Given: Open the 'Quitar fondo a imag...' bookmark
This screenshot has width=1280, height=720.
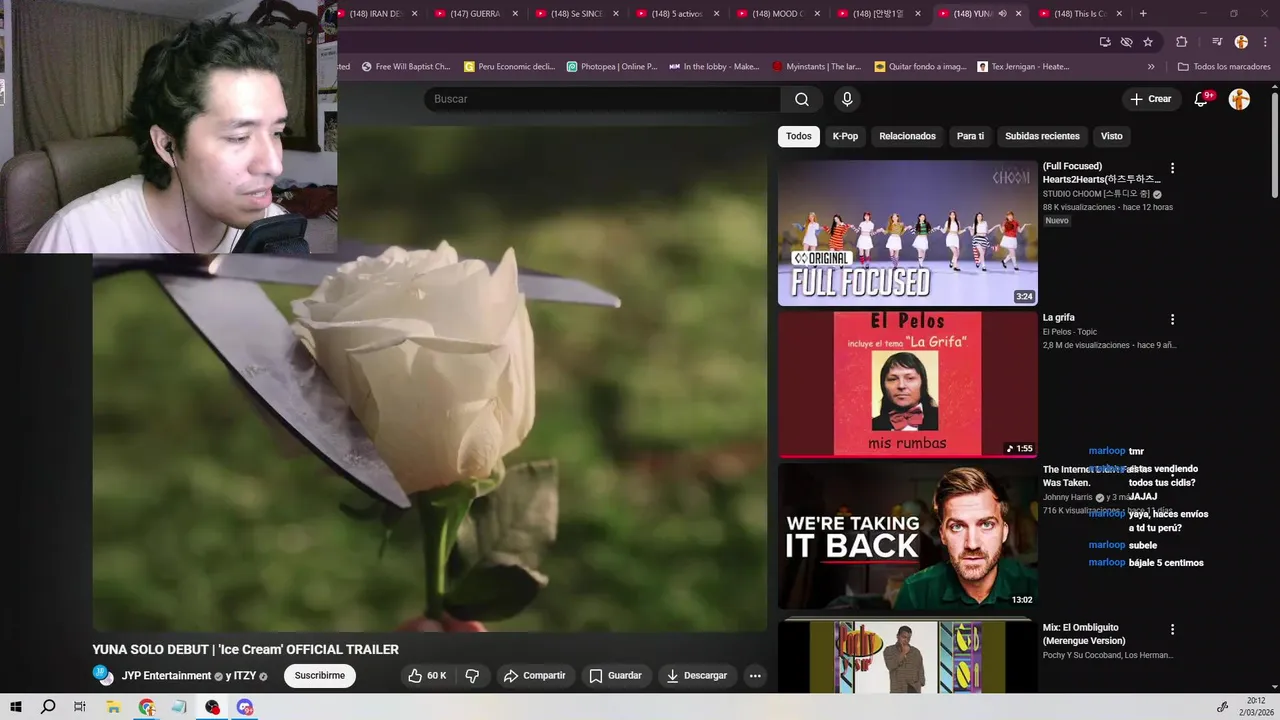Looking at the screenshot, I should point(920,67).
